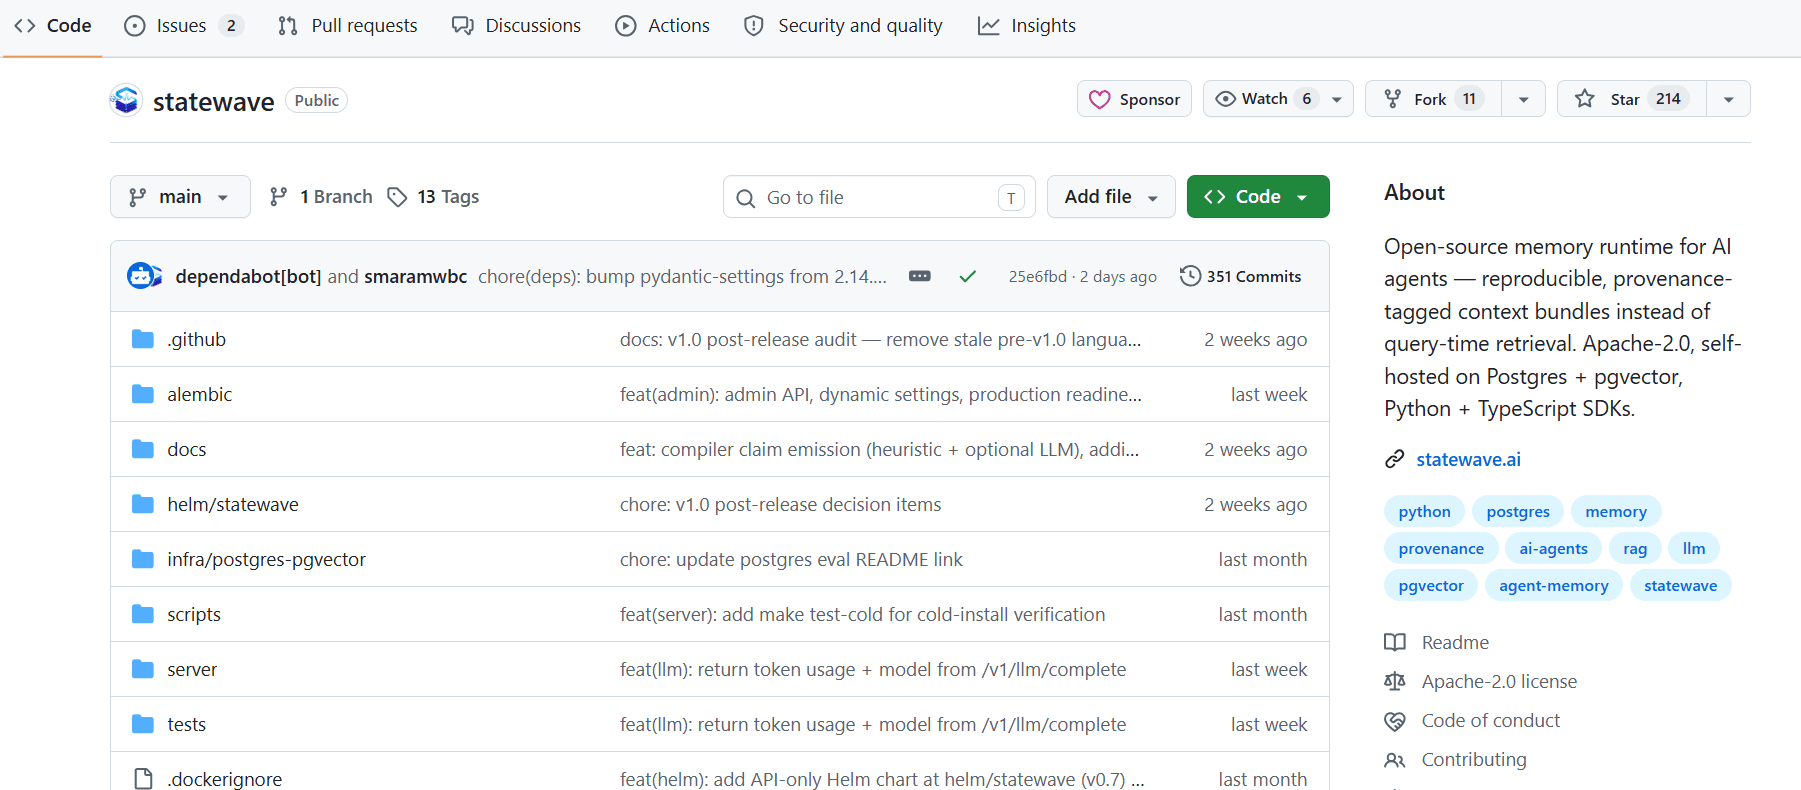Click the folder icon beside alembic
Viewport: 1801px width, 790px height.
143,394
